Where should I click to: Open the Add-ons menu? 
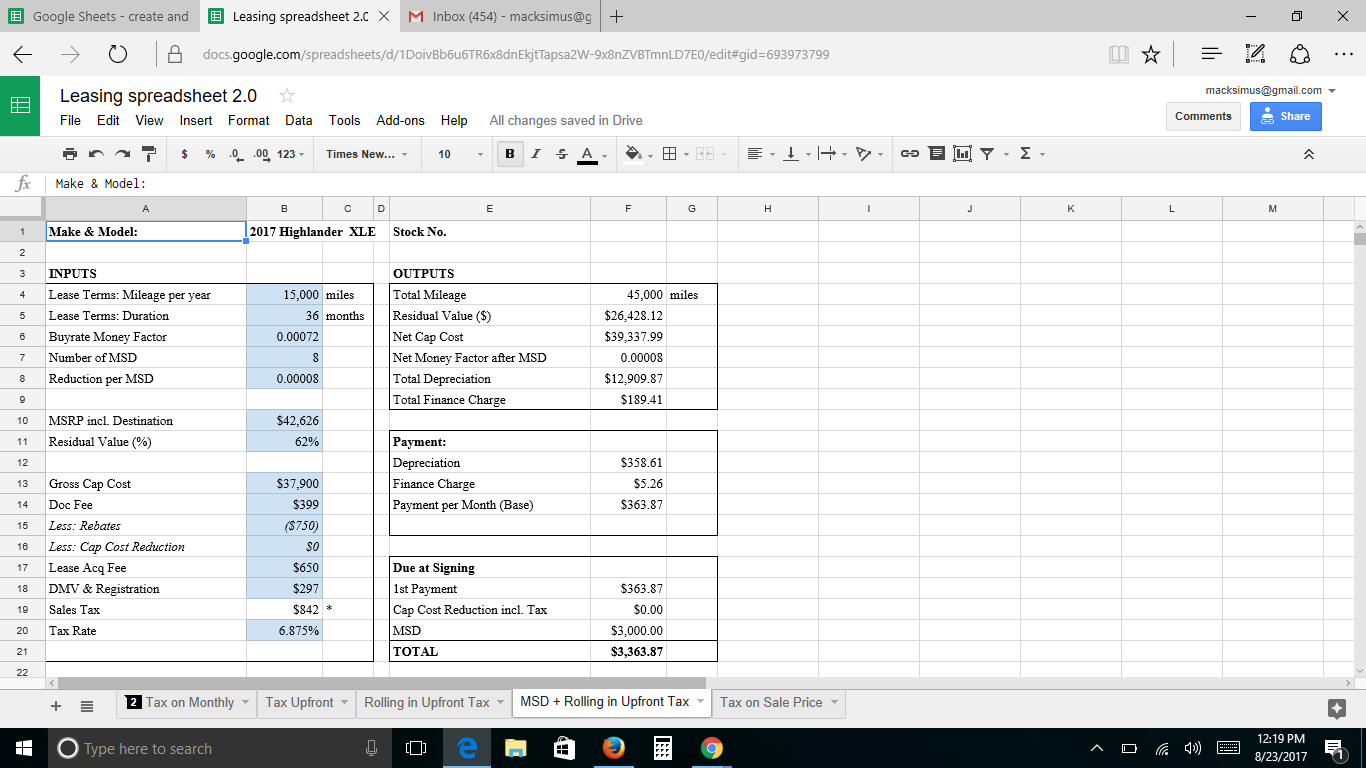click(x=400, y=120)
